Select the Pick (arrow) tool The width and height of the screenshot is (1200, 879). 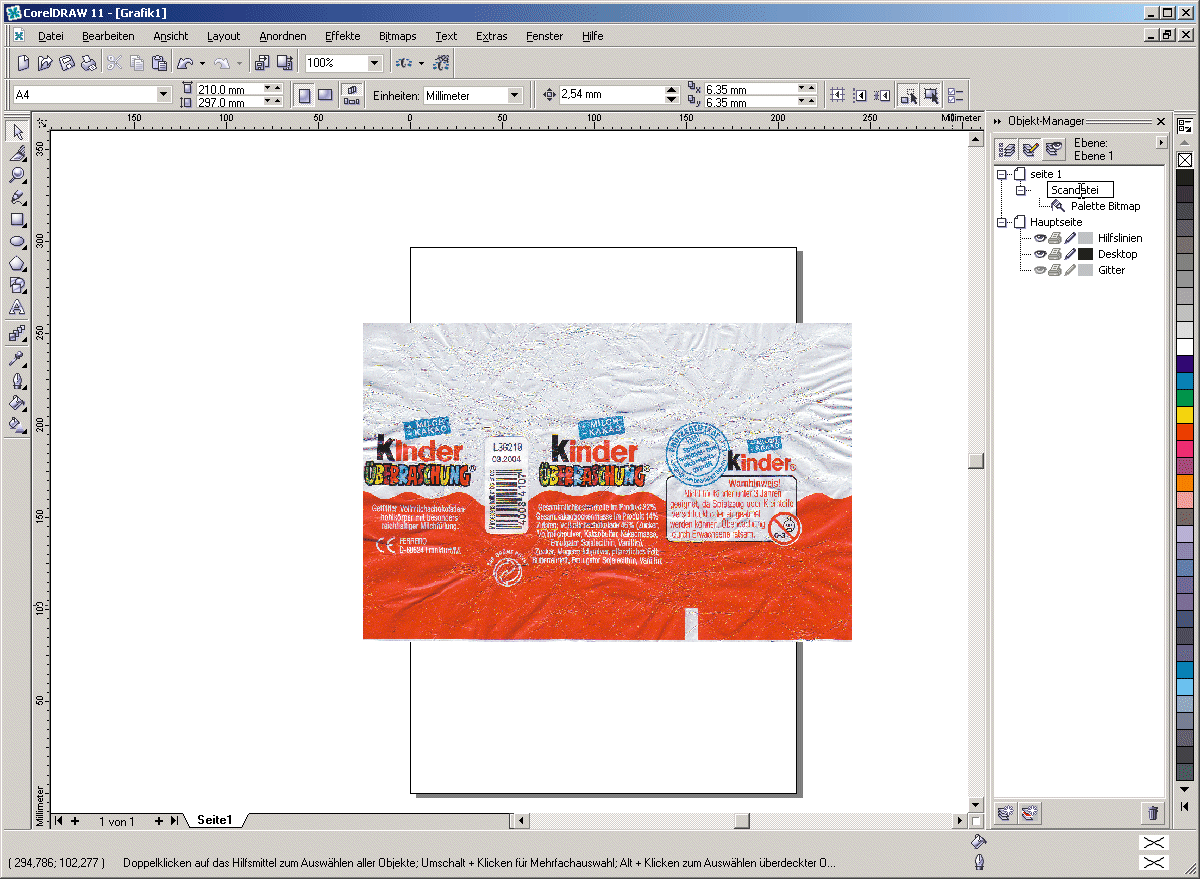(x=17, y=131)
